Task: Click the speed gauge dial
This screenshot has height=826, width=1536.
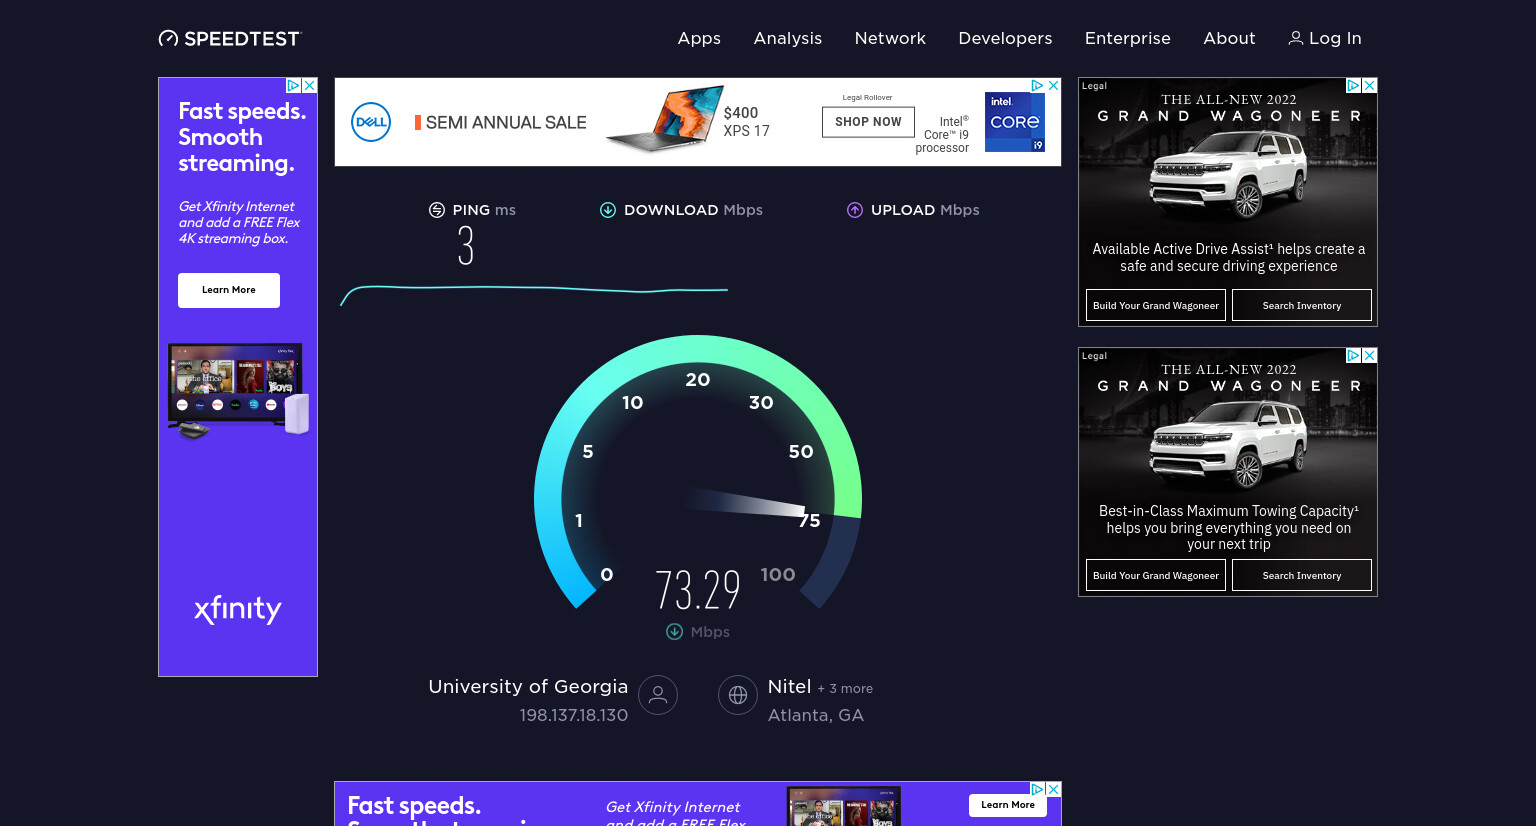Action: [698, 472]
